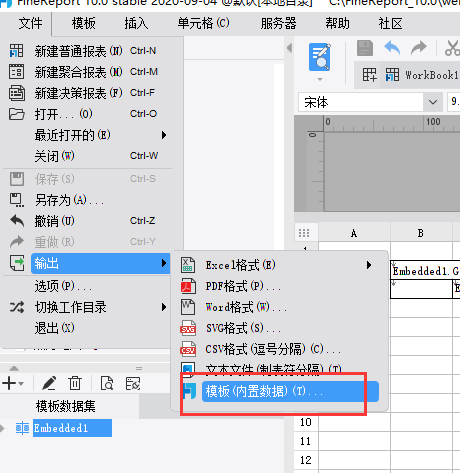Select column A header

354,233
